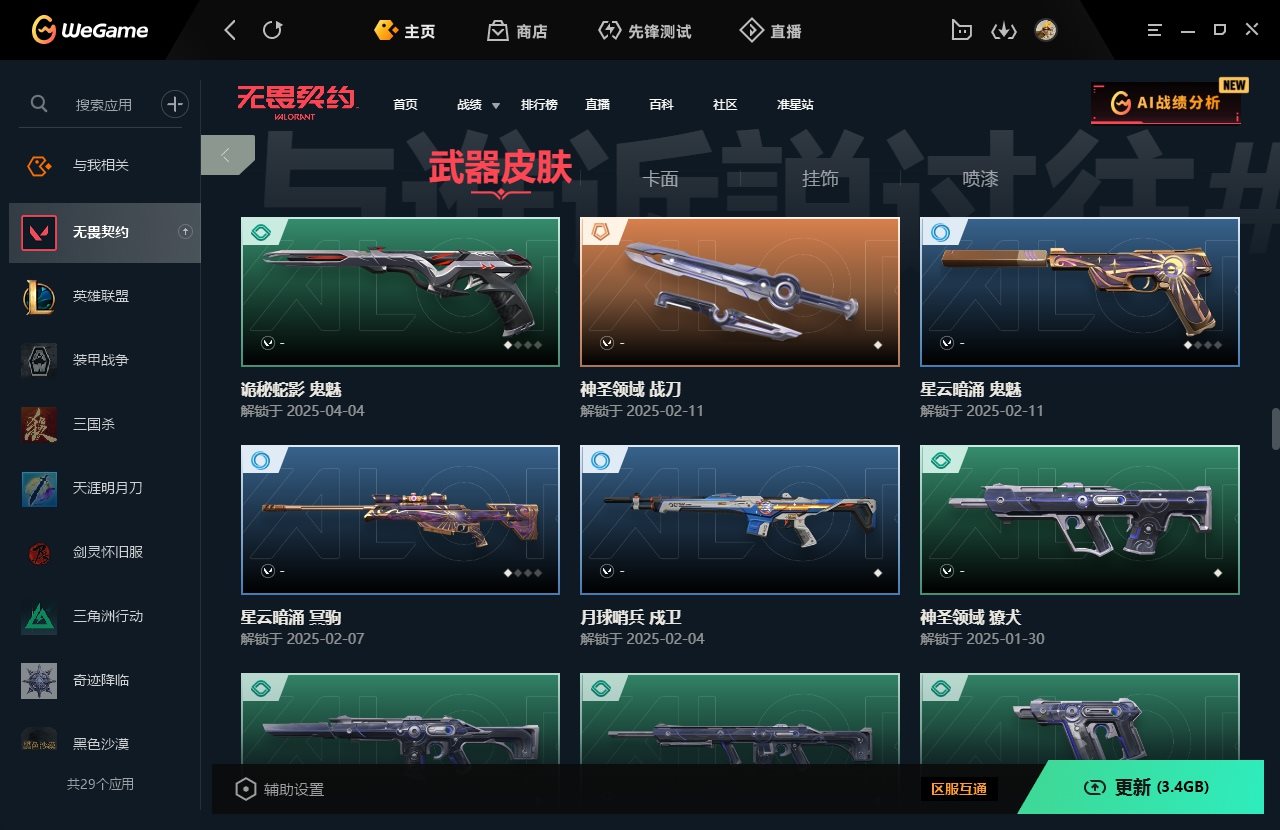1280x830 pixels.
Task: Open the download manager icon
Action: point(1003,31)
